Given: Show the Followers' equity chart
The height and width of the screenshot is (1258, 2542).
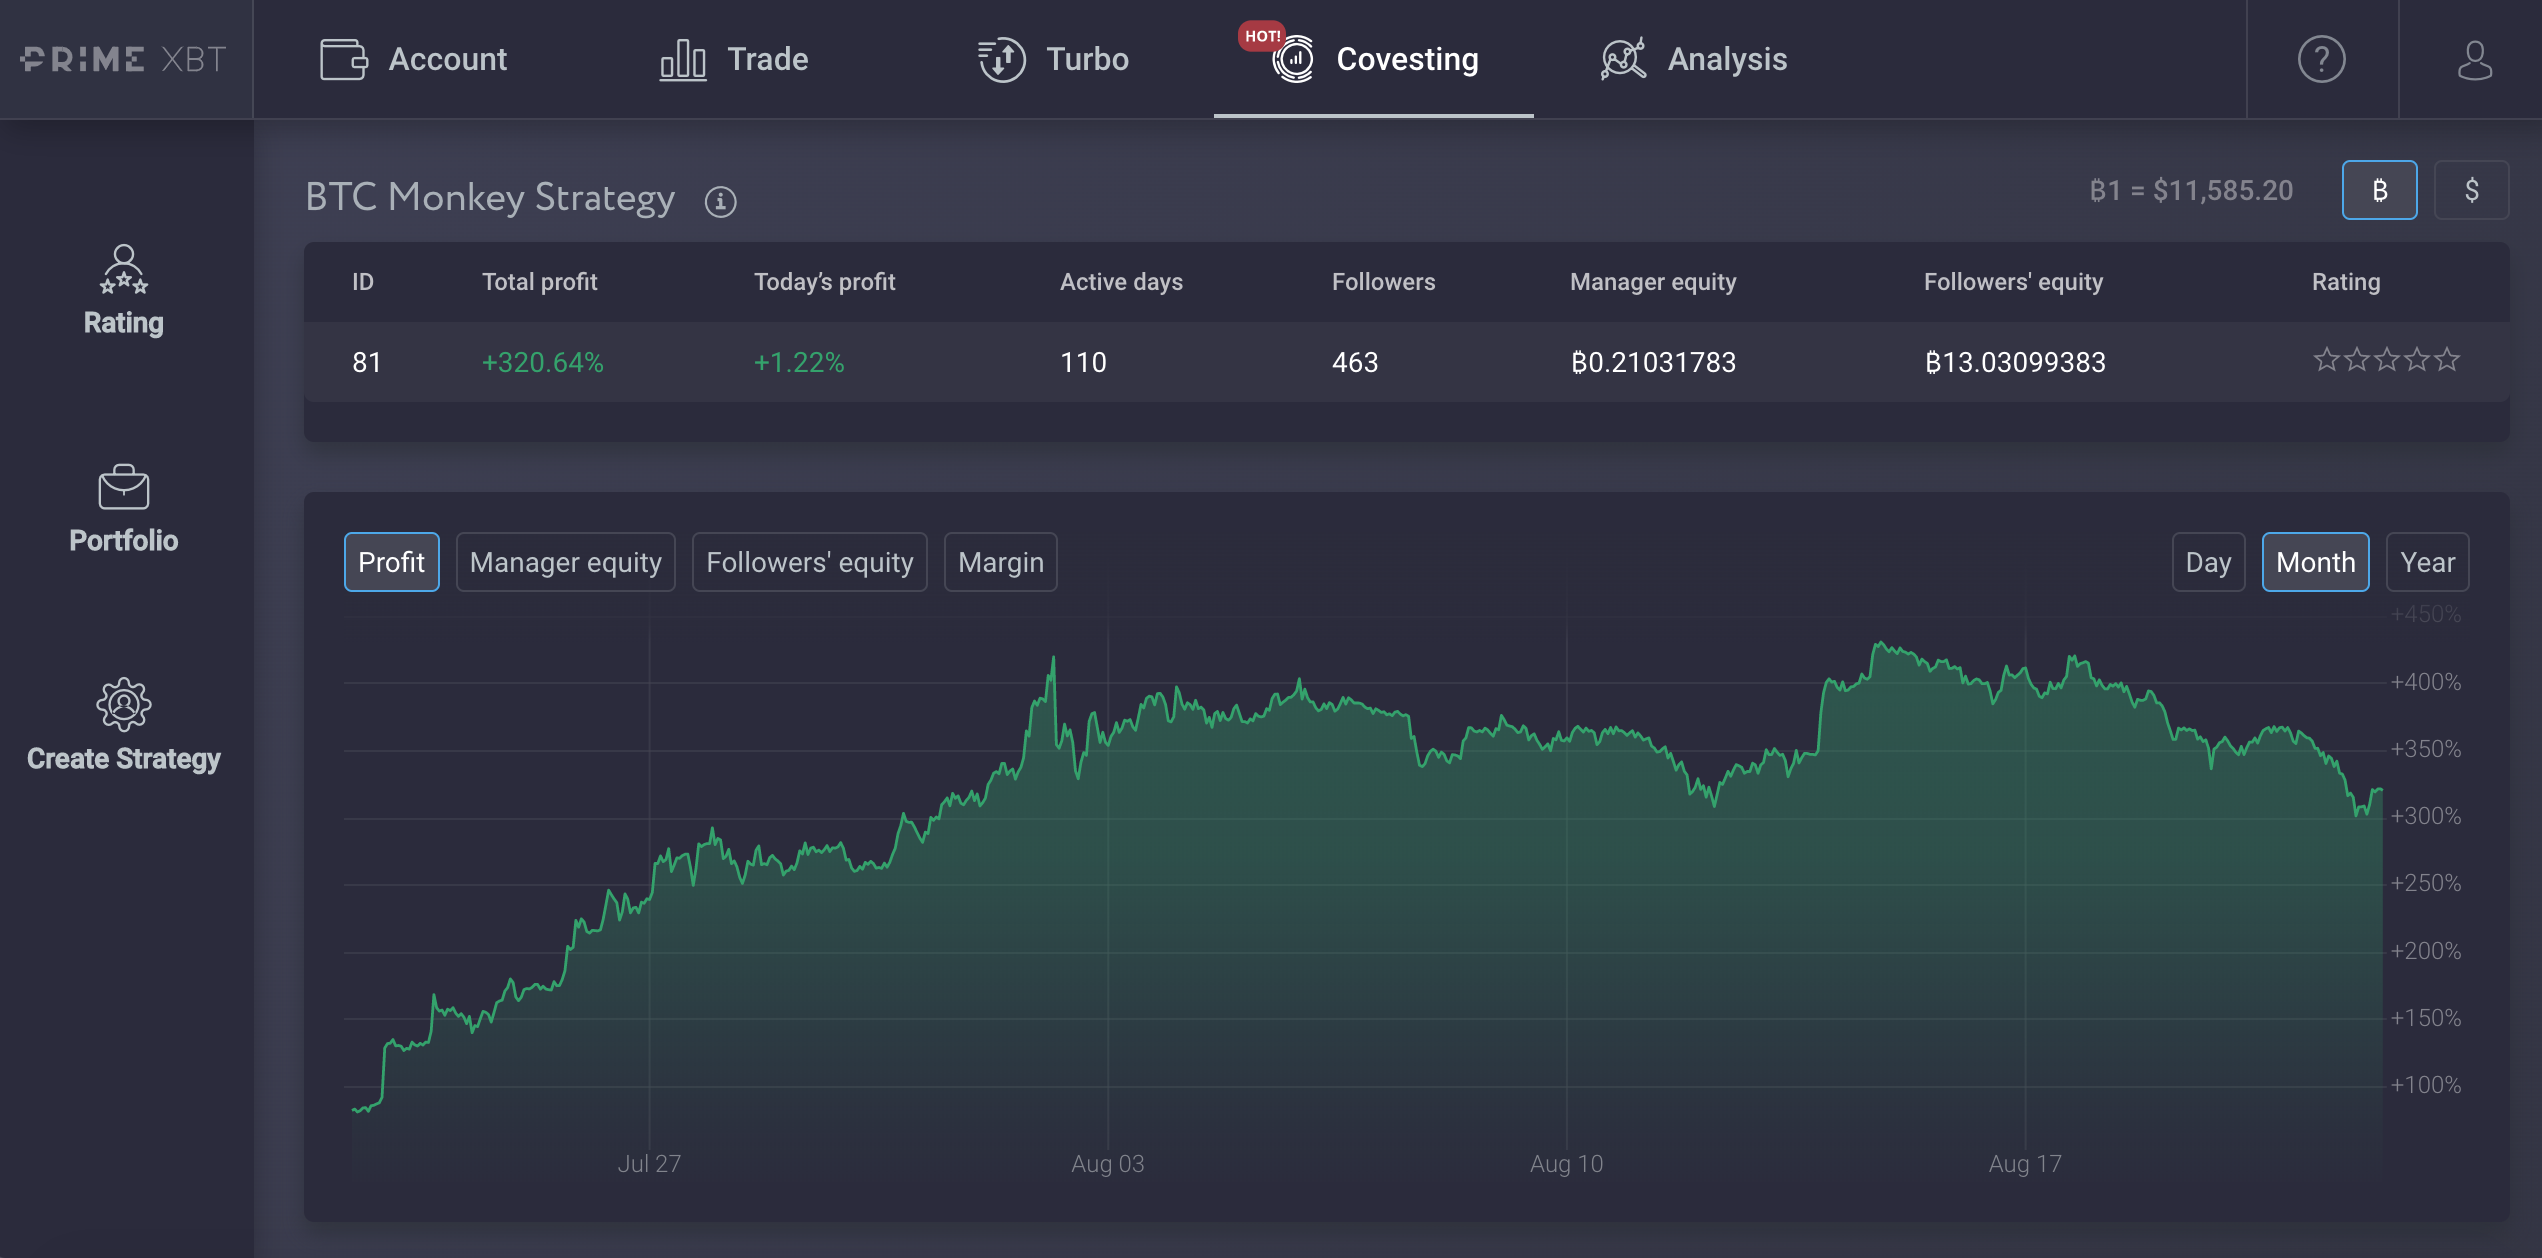Looking at the screenshot, I should pyautogui.click(x=809, y=562).
